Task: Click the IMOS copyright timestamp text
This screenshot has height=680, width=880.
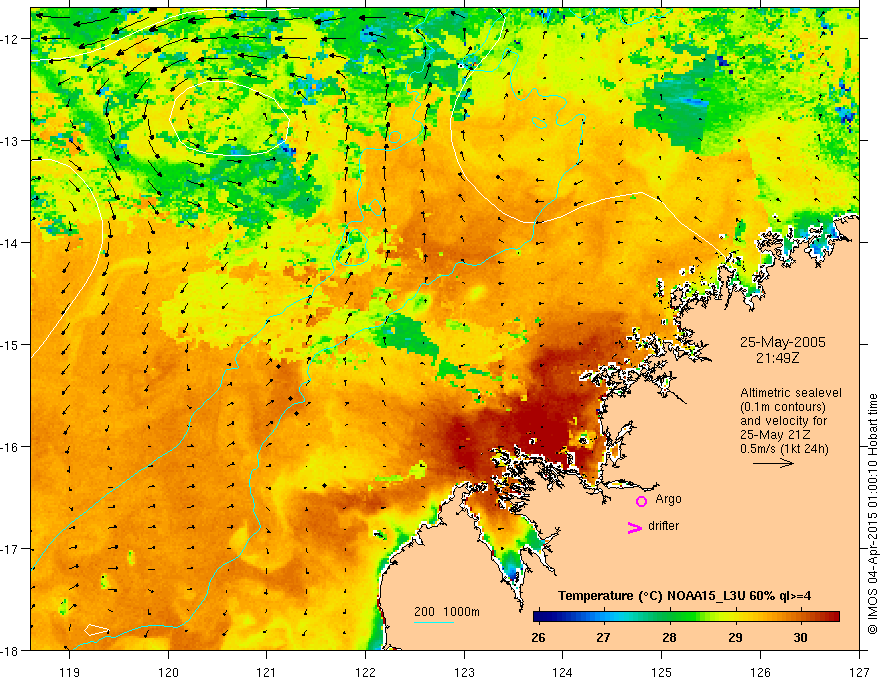Action: tap(872, 514)
